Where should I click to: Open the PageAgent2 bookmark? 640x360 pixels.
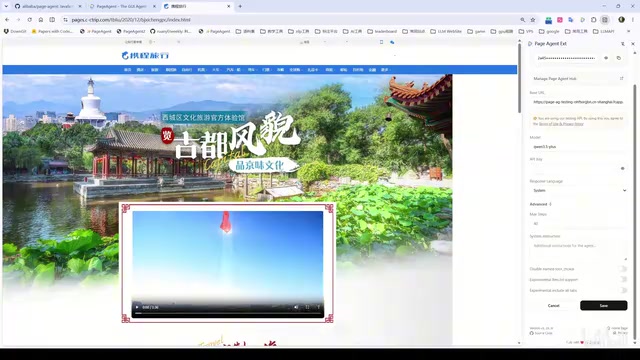pyautogui.click(x=131, y=31)
